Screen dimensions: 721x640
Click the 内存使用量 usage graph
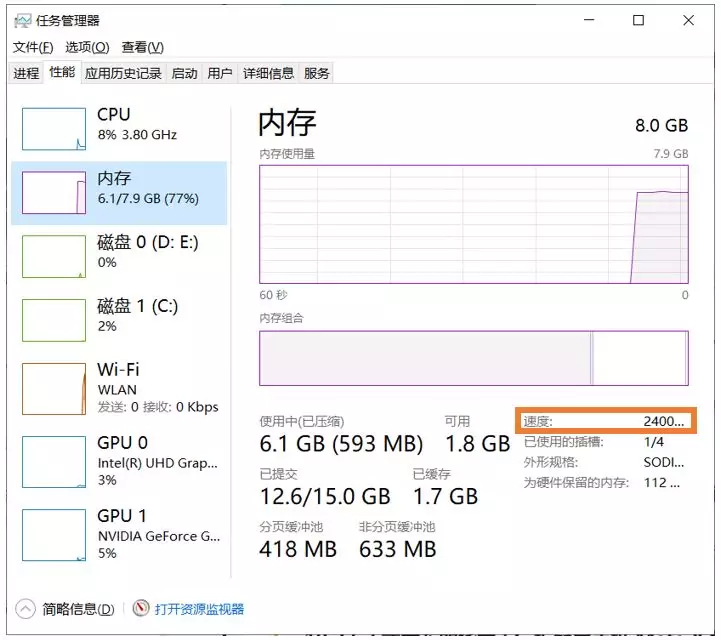coord(473,225)
